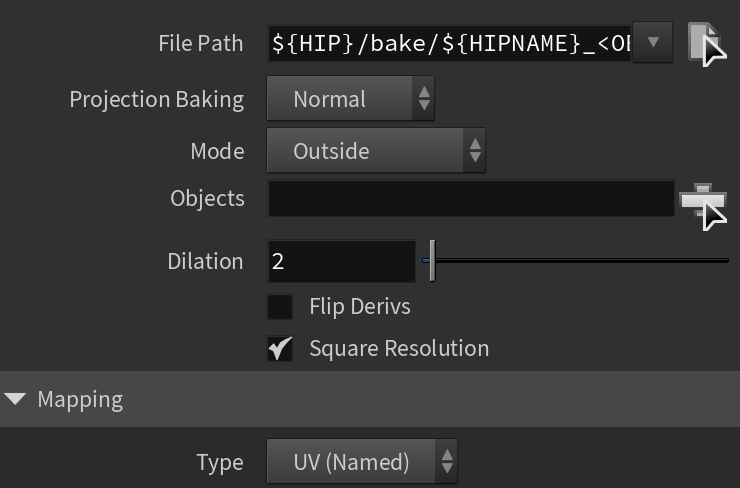The height and width of the screenshot is (488, 740).
Task: Open the object selector icon beside Objects
Action: [703, 206]
